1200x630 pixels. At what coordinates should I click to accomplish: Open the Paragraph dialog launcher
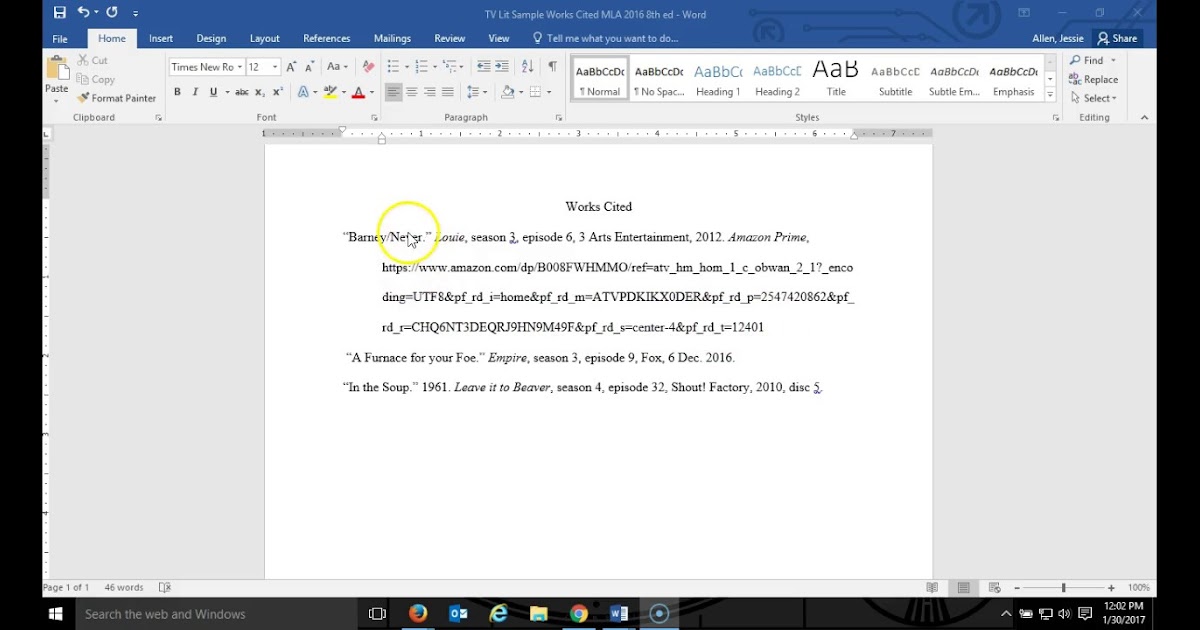559,118
